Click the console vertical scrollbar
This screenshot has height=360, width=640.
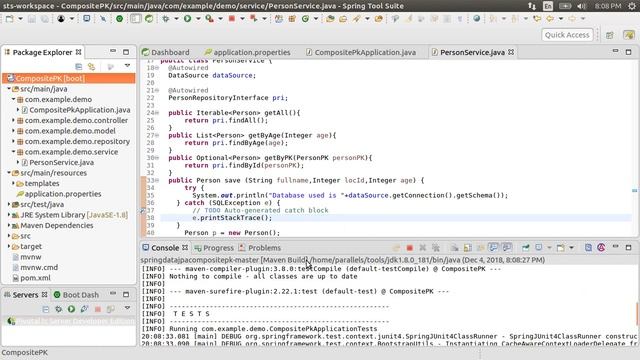pos(637,314)
